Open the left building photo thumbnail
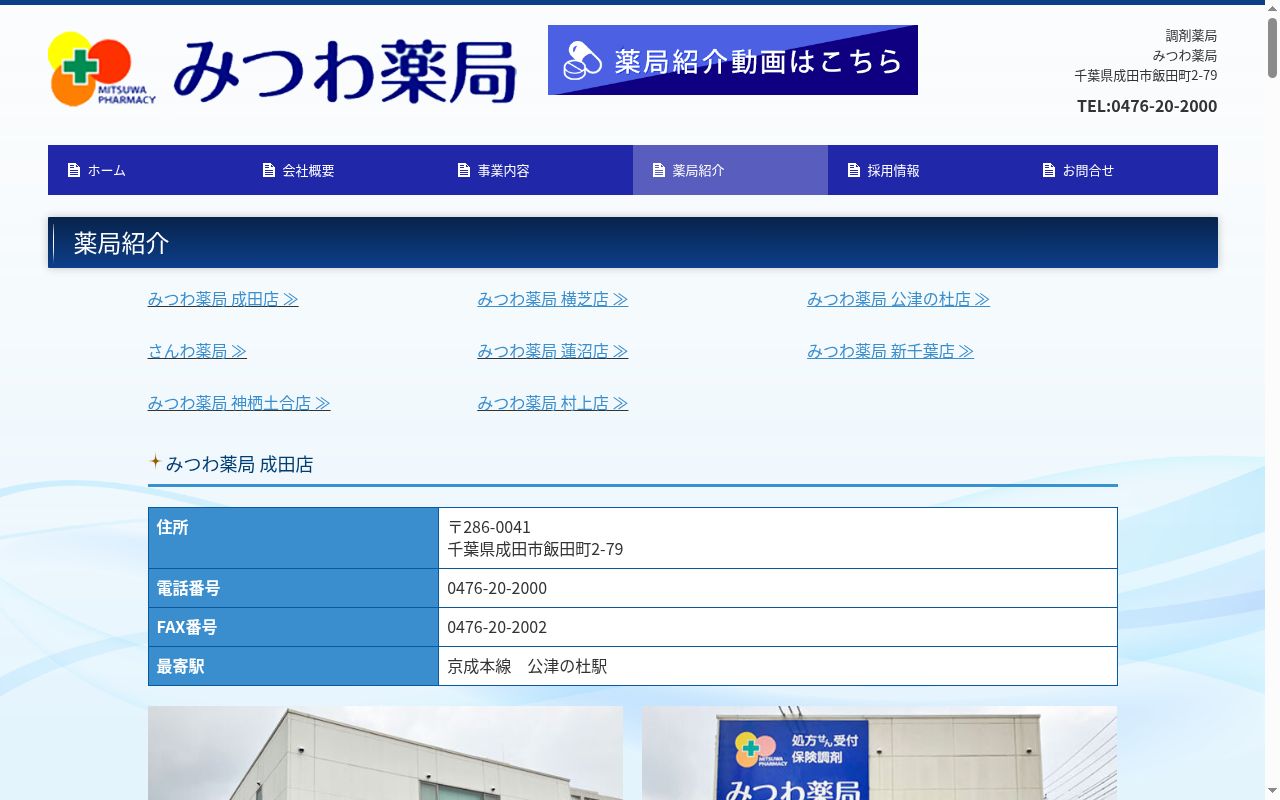Screen dimensions: 1280x800 (x=385, y=753)
